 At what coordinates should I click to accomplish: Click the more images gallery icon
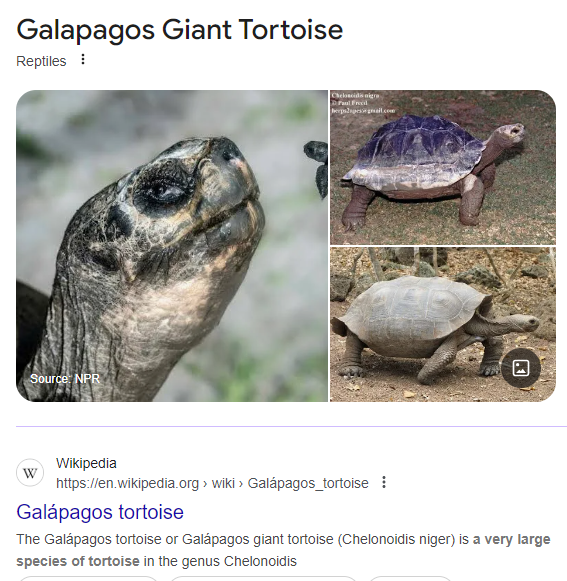521,368
